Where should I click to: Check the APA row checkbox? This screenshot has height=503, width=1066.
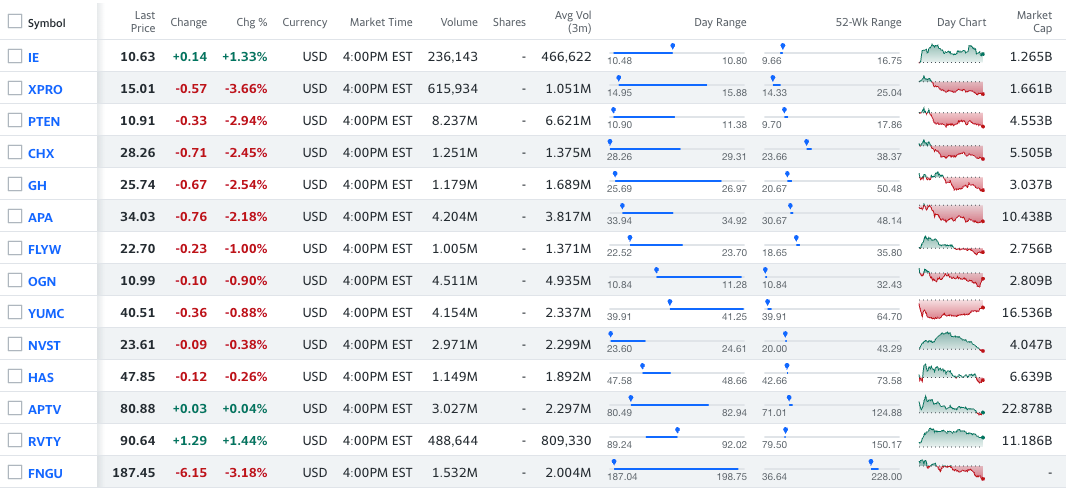[15, 216]
